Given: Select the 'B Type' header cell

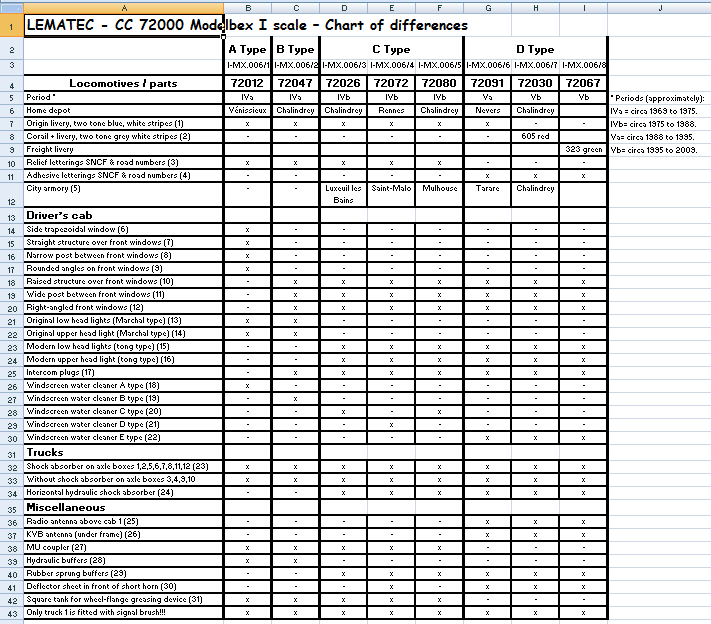Looking at the screenshot, I should point(295,49).
